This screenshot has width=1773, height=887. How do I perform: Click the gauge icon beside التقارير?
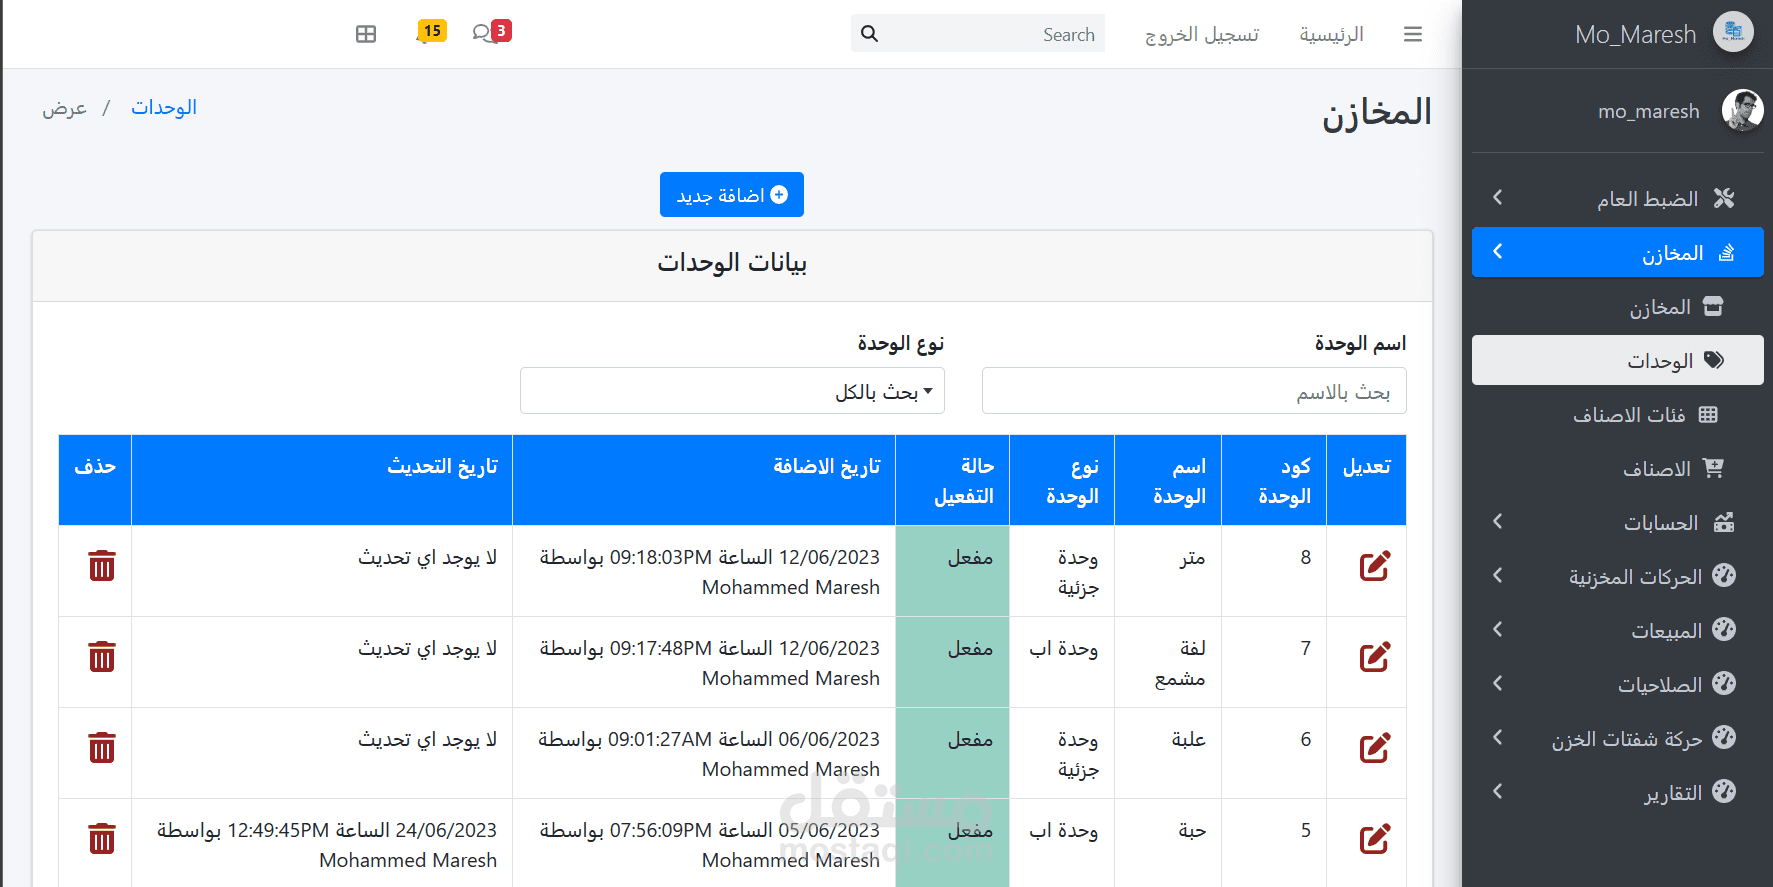coord(1724,791)
